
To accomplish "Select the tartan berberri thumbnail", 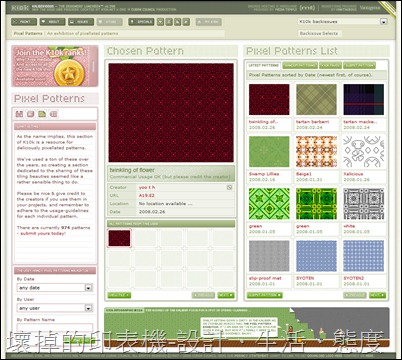I will click(x=316, y=99).
